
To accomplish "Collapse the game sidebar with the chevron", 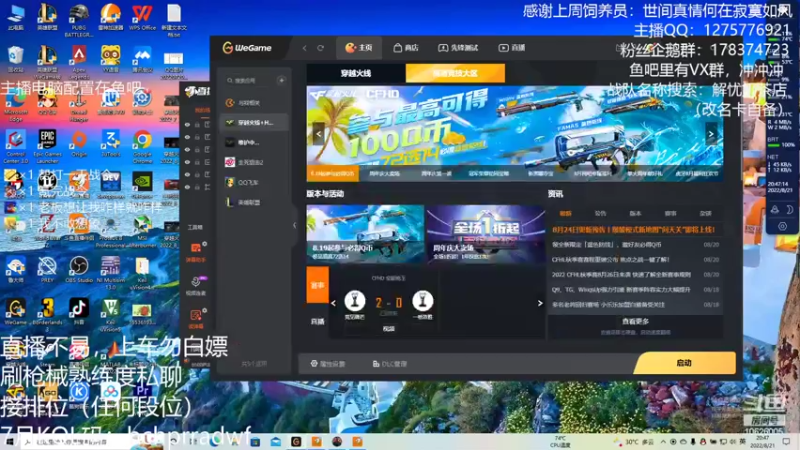I will [x=294, y=225].
